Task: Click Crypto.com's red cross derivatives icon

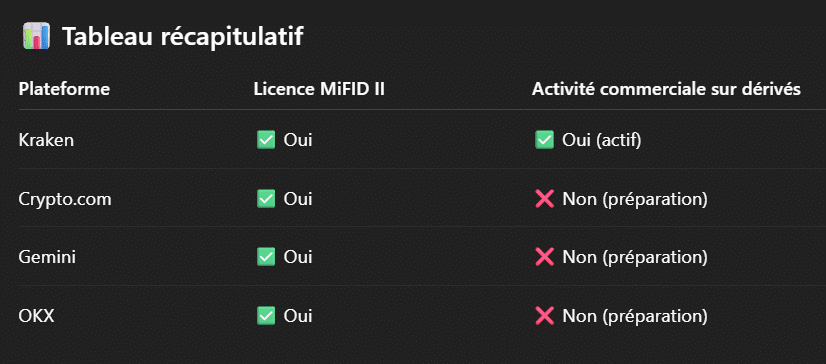Action: point(544,199)
